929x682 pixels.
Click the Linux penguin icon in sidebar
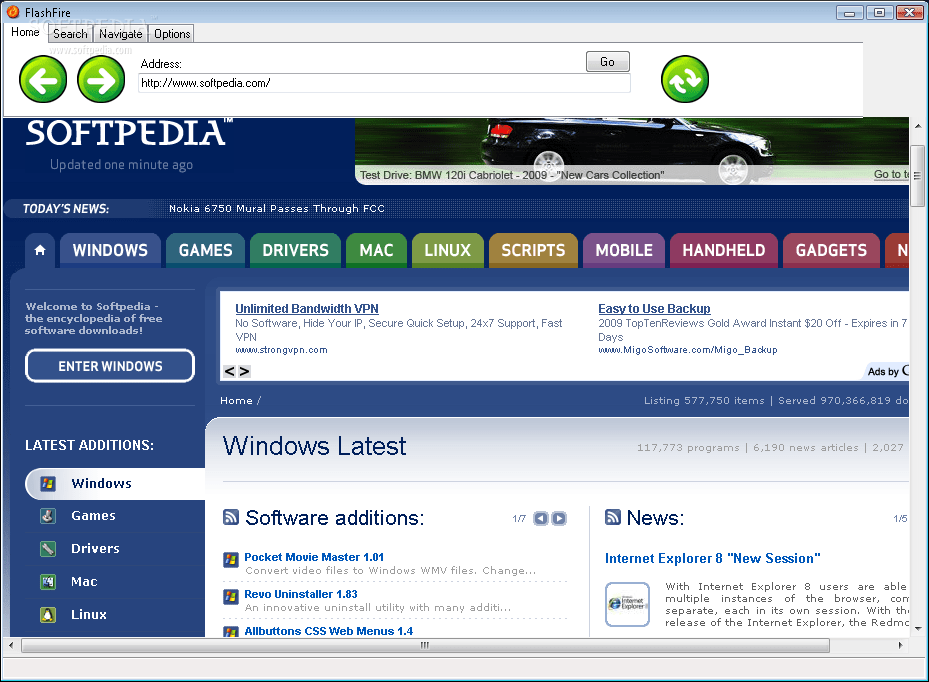(x=48, y=615)
